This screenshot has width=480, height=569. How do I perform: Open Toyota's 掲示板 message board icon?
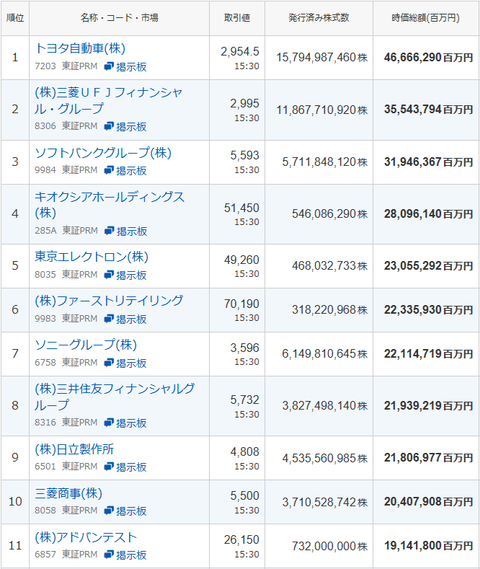click(x=125, y=66)
